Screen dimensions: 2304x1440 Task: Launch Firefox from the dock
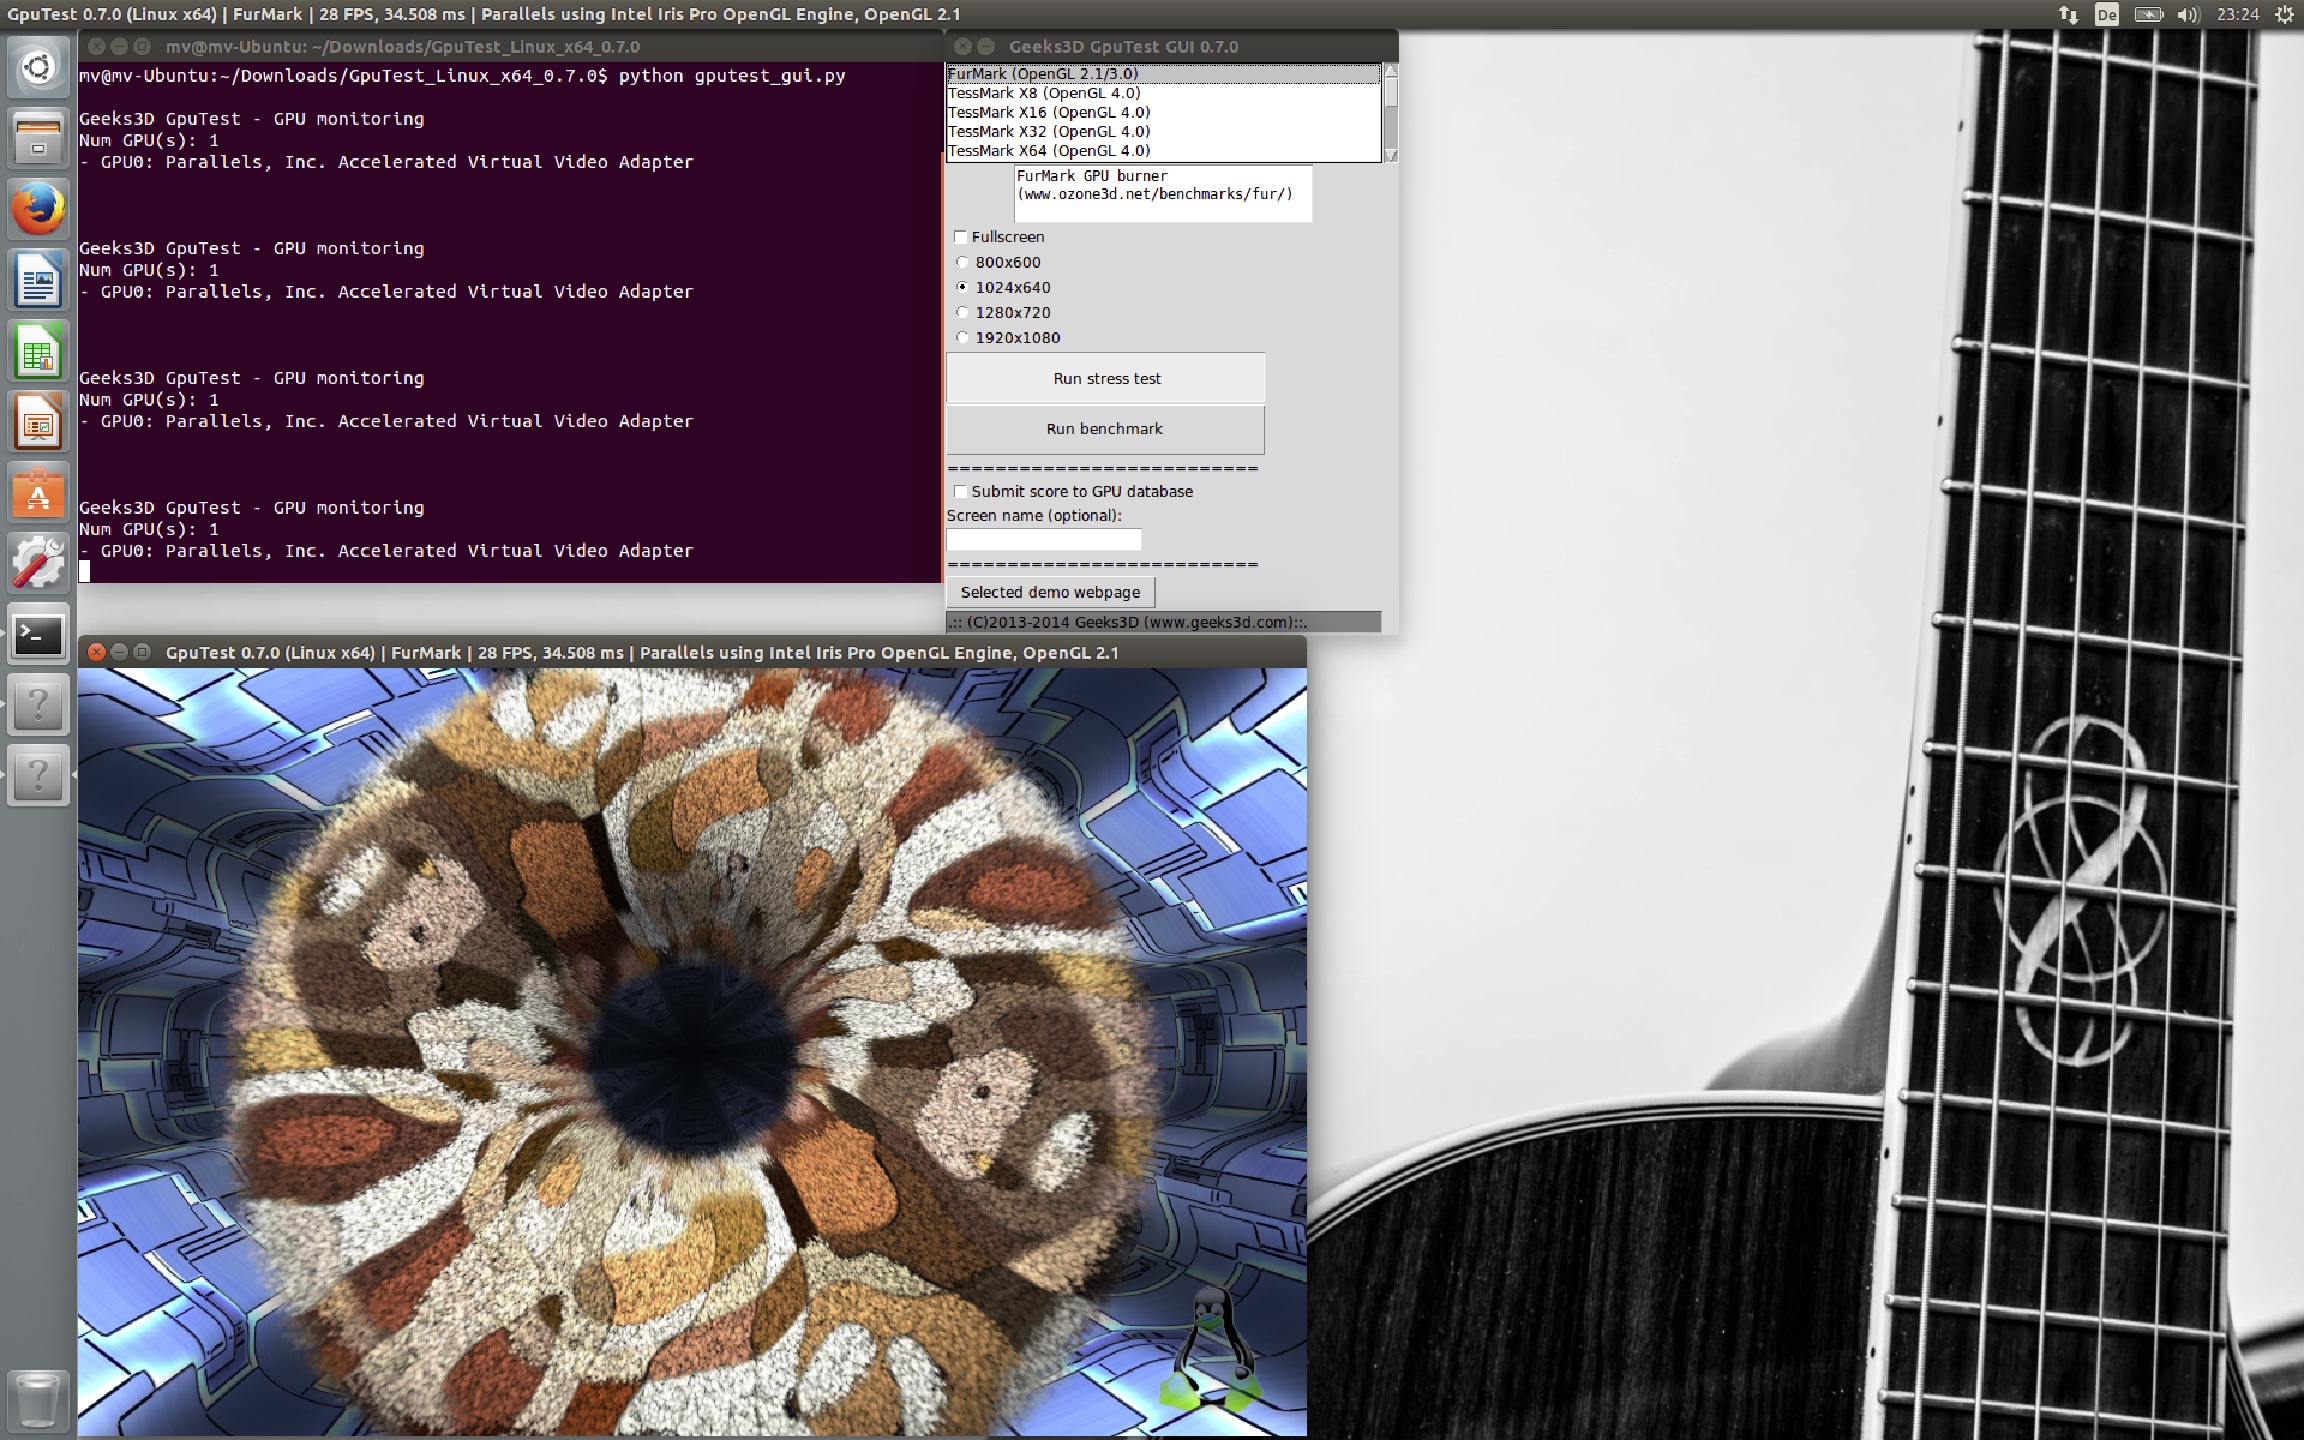tap(38, 209)
